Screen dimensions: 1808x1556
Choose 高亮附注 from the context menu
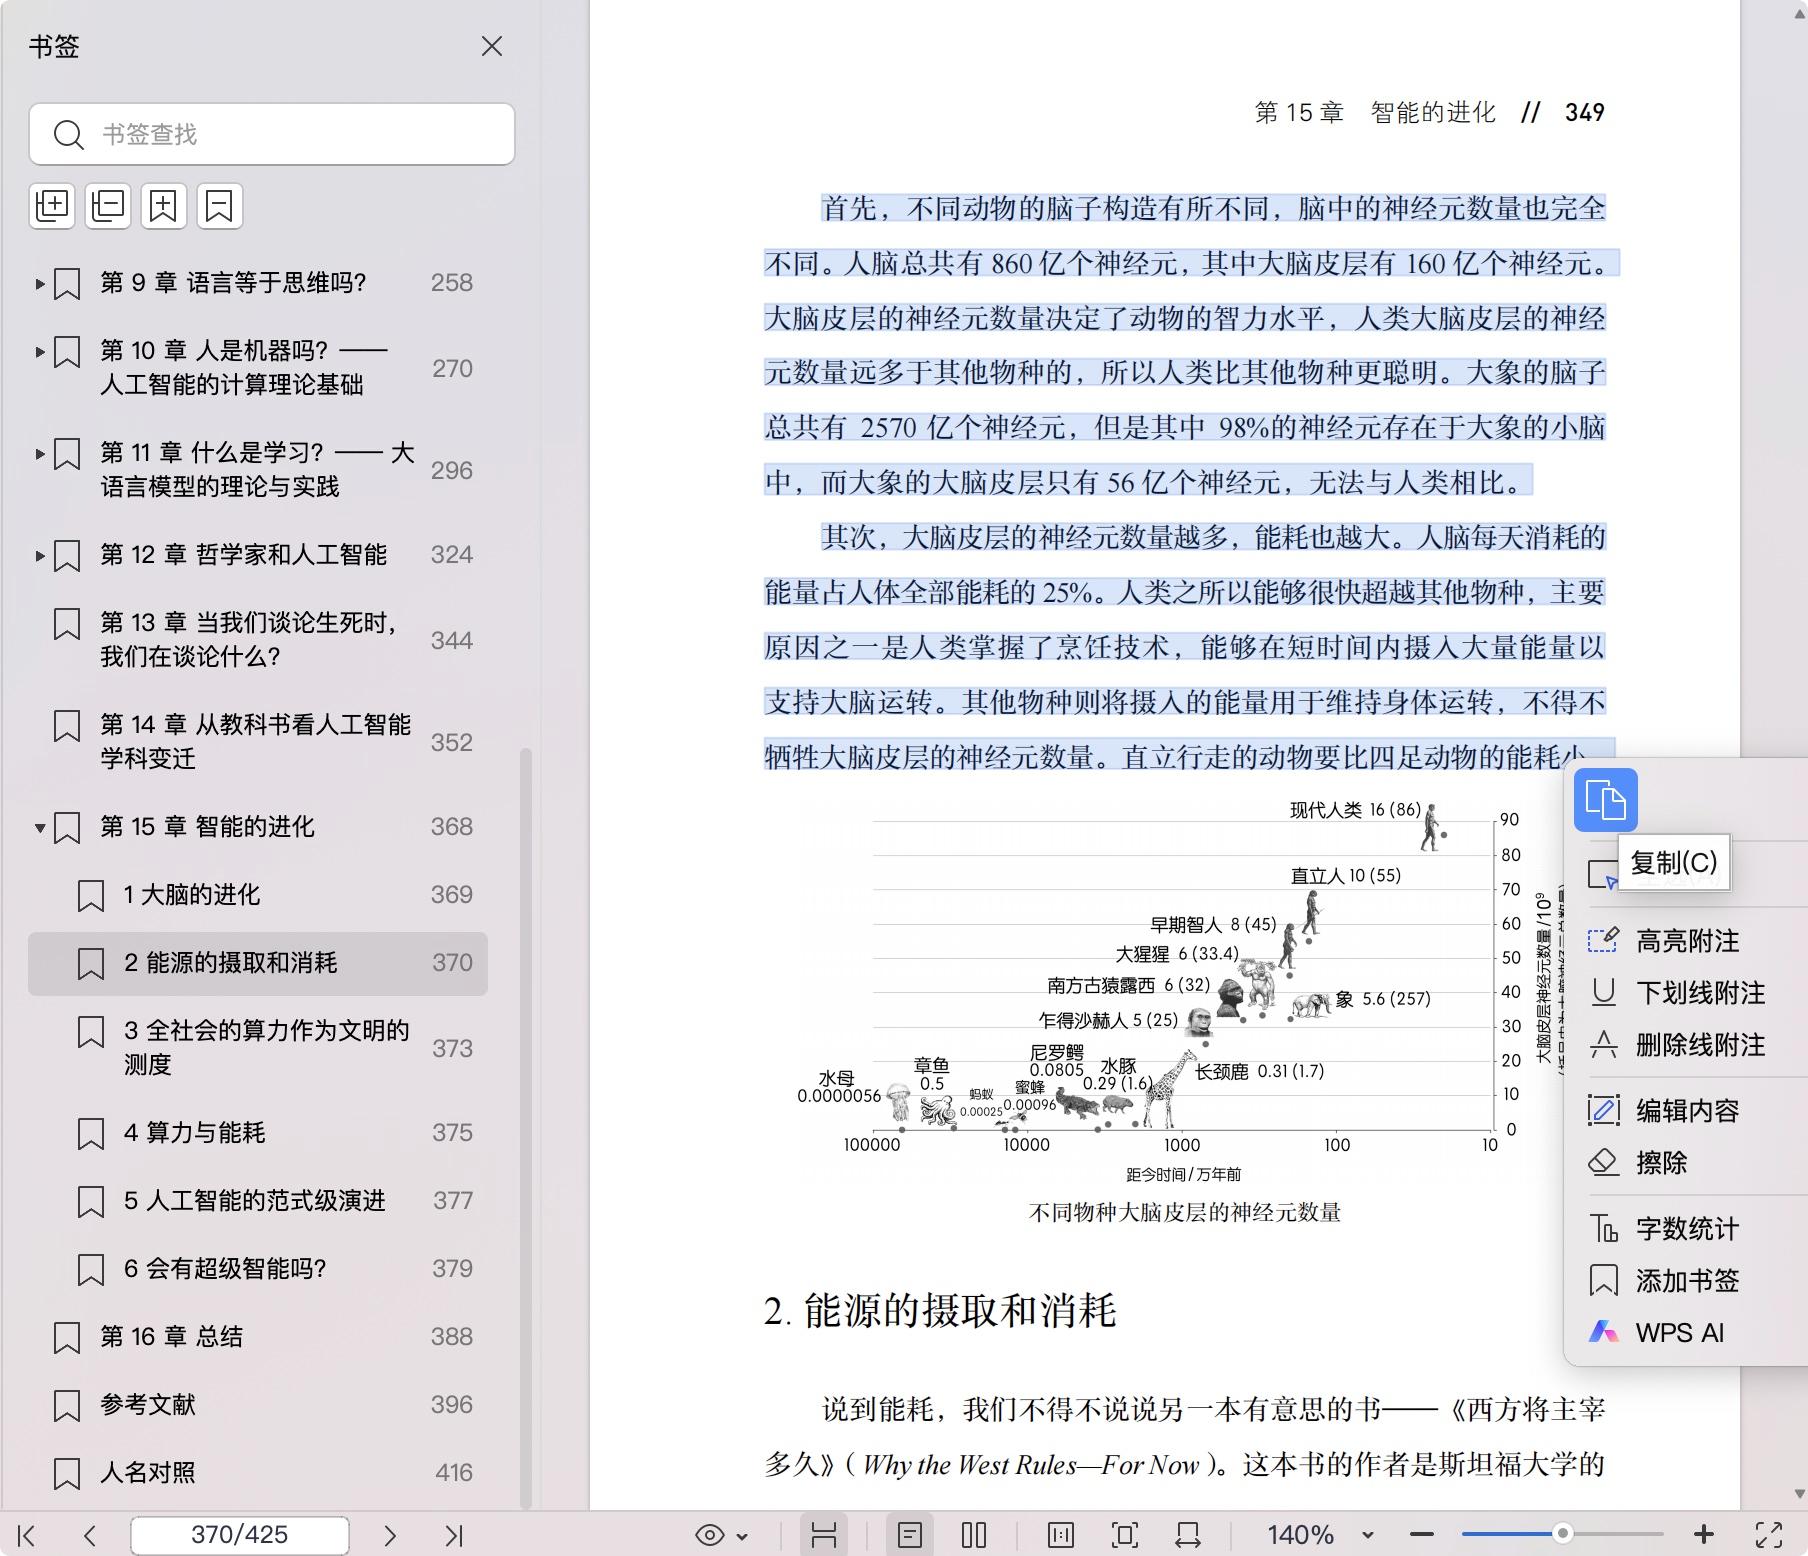click(x=1687, y=941)
